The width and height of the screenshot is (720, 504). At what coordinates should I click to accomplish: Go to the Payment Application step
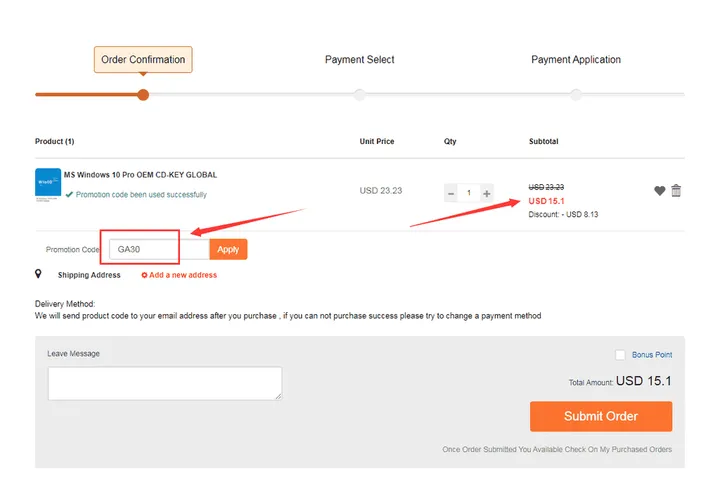click(576, 60)
